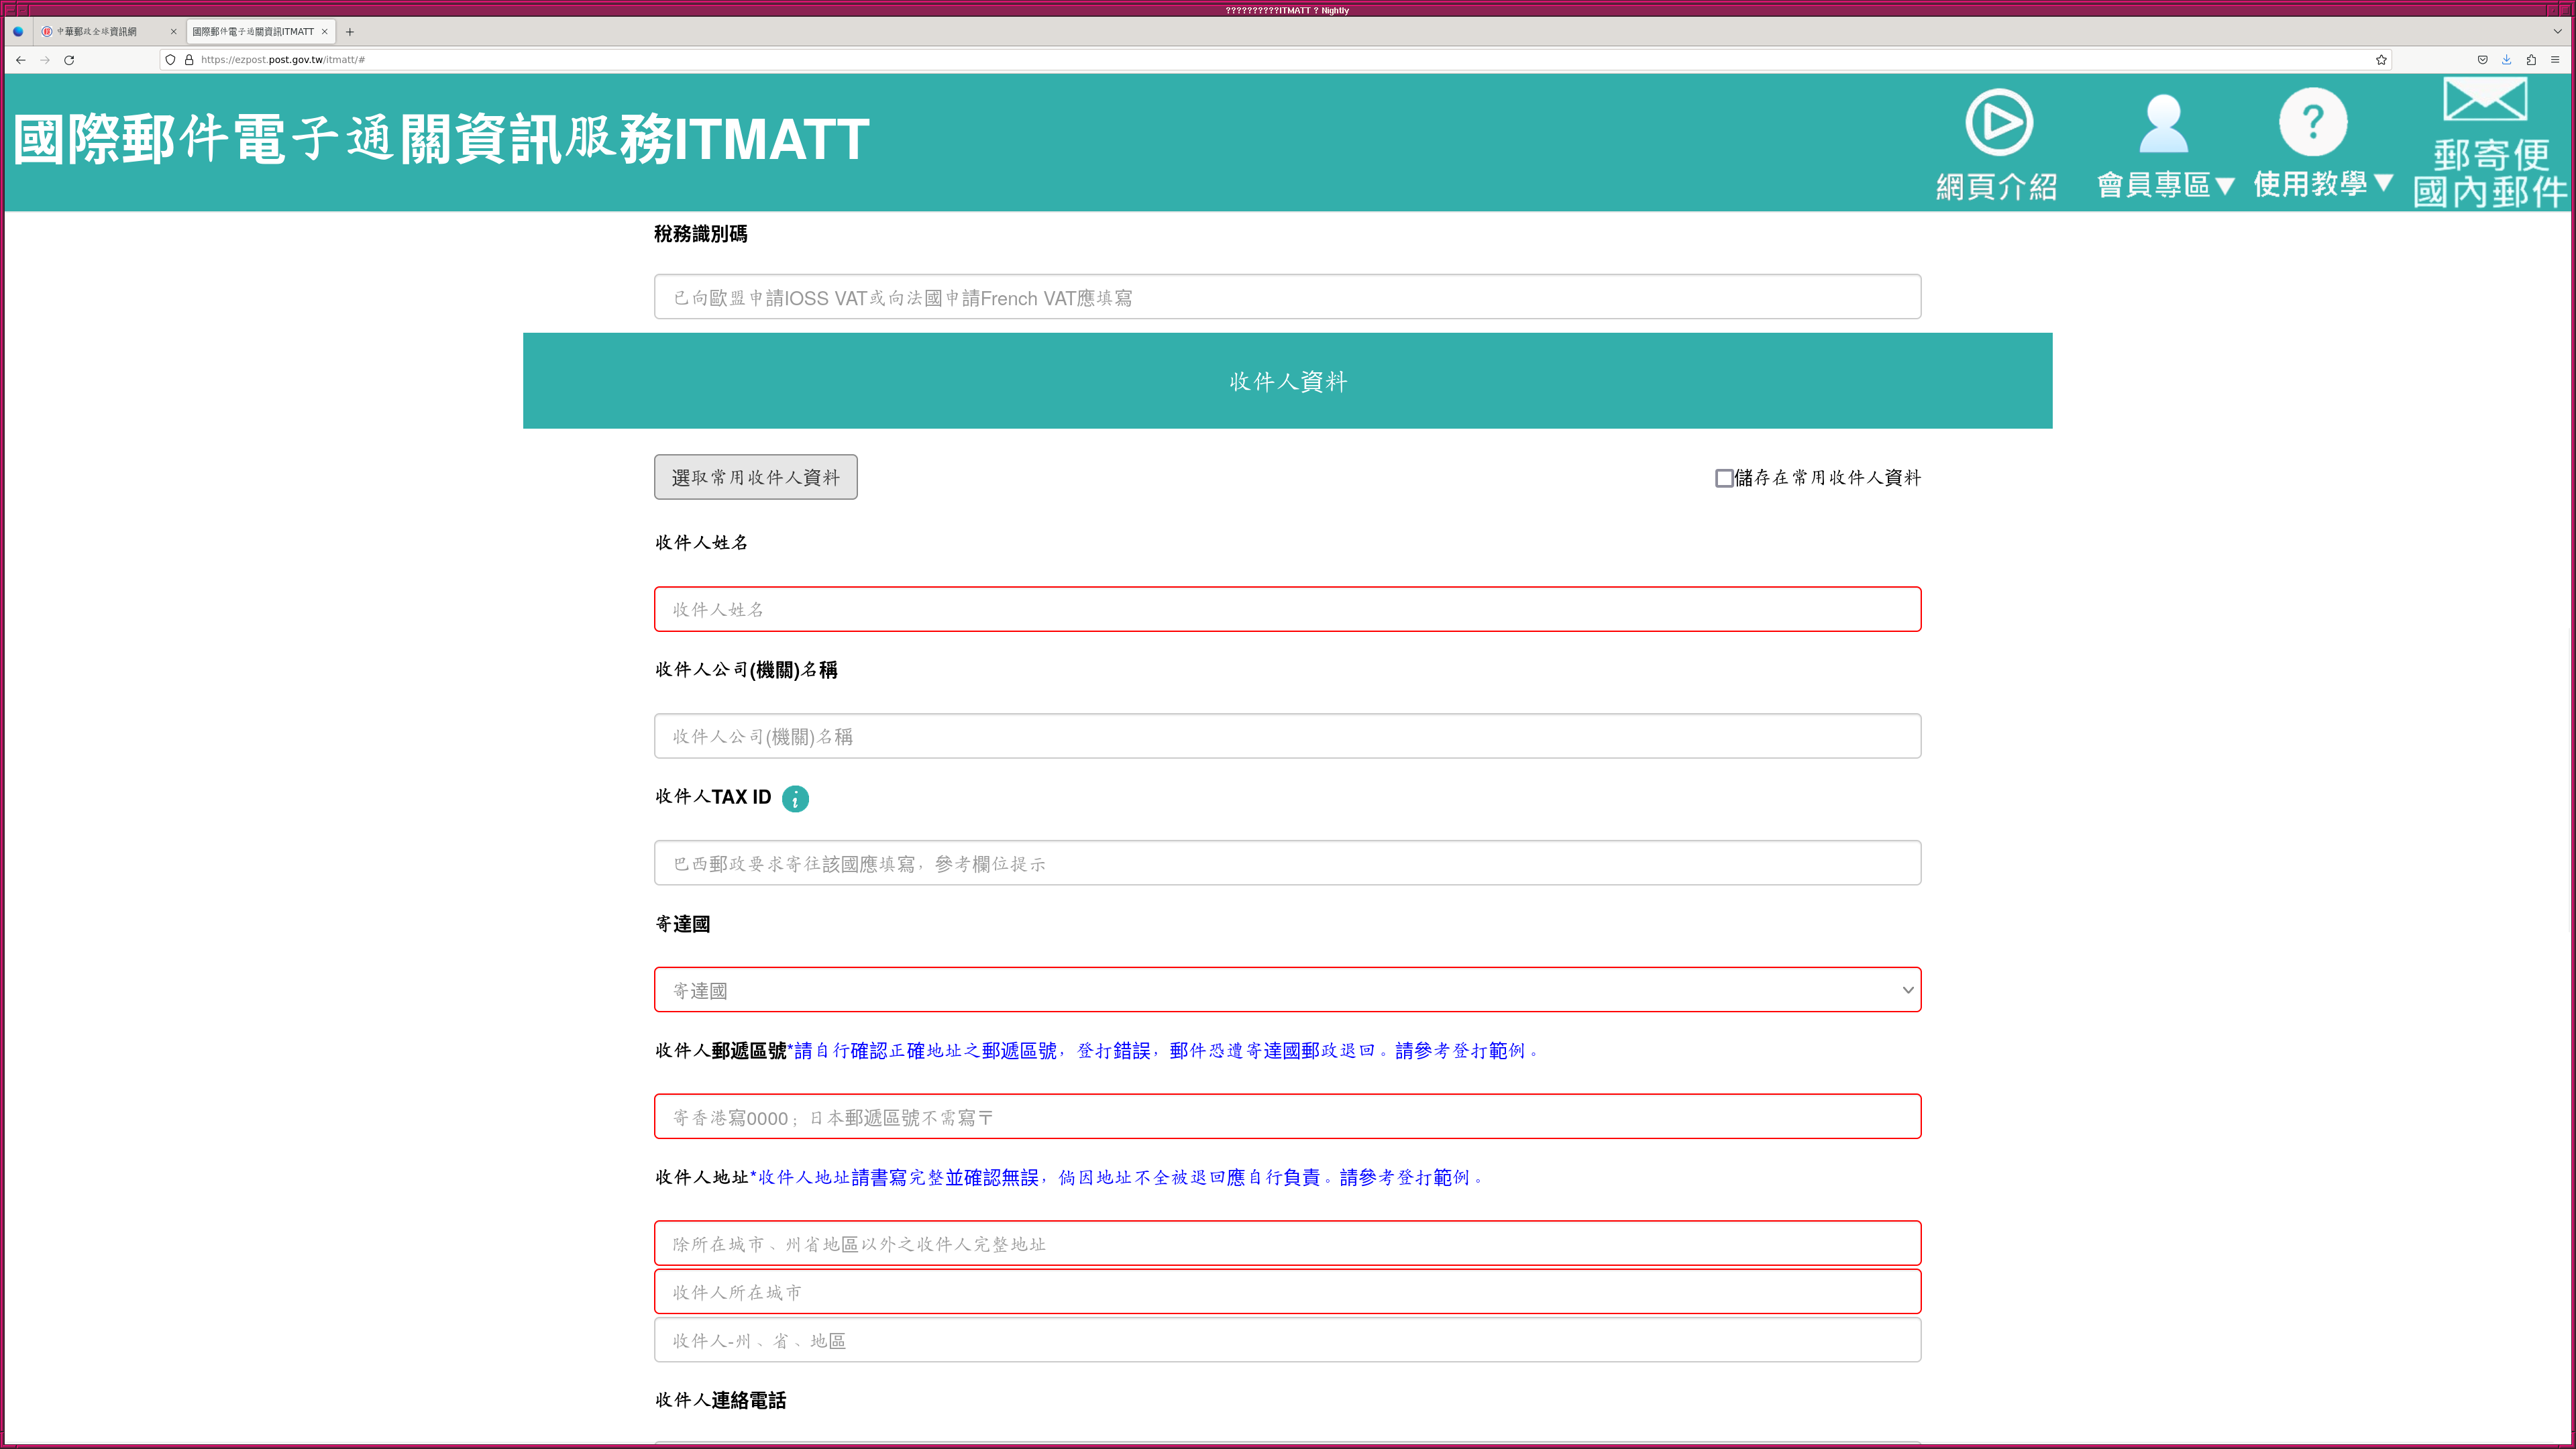Focus the 收件人郵遞區號 postal code field
The width and height of the screenshot is (2576, 1449).
click(x=1287, y=1117)
